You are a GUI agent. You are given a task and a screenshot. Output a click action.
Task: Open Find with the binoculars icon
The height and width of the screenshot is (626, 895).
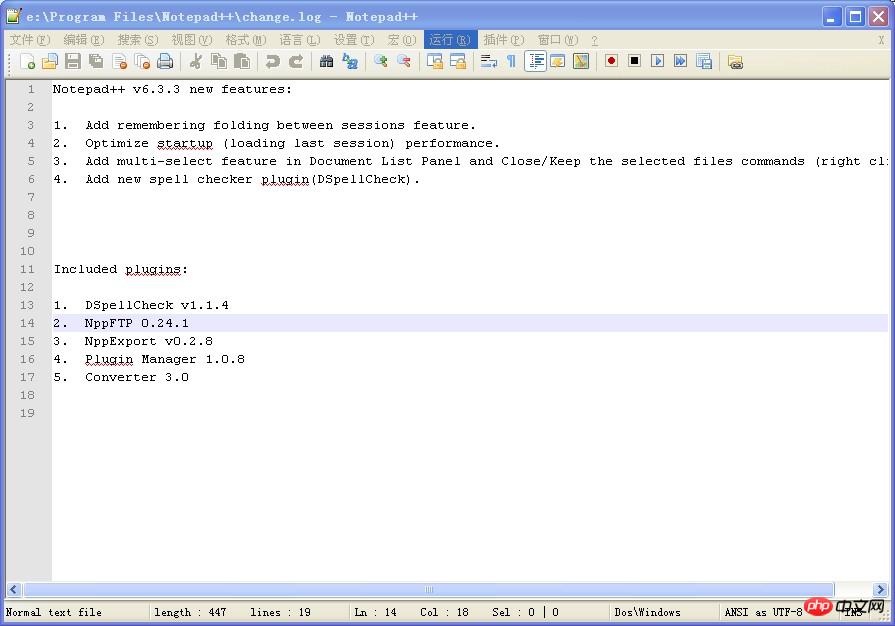pos(326,62)
